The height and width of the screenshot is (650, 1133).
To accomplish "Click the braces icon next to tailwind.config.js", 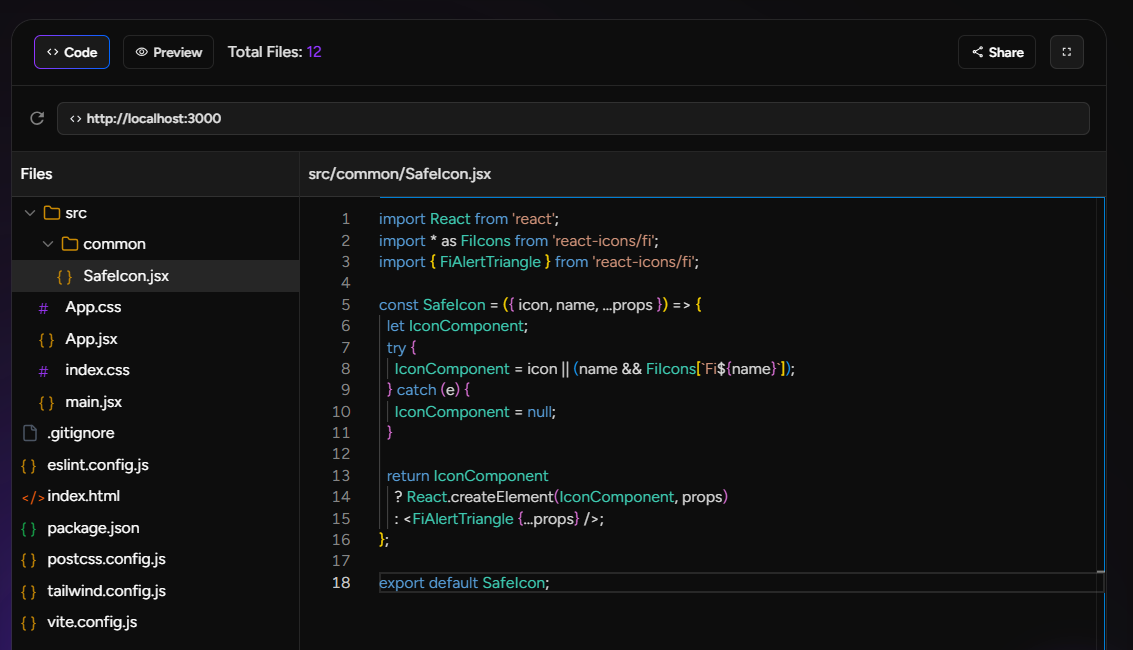I will click(x=29, y=592).
